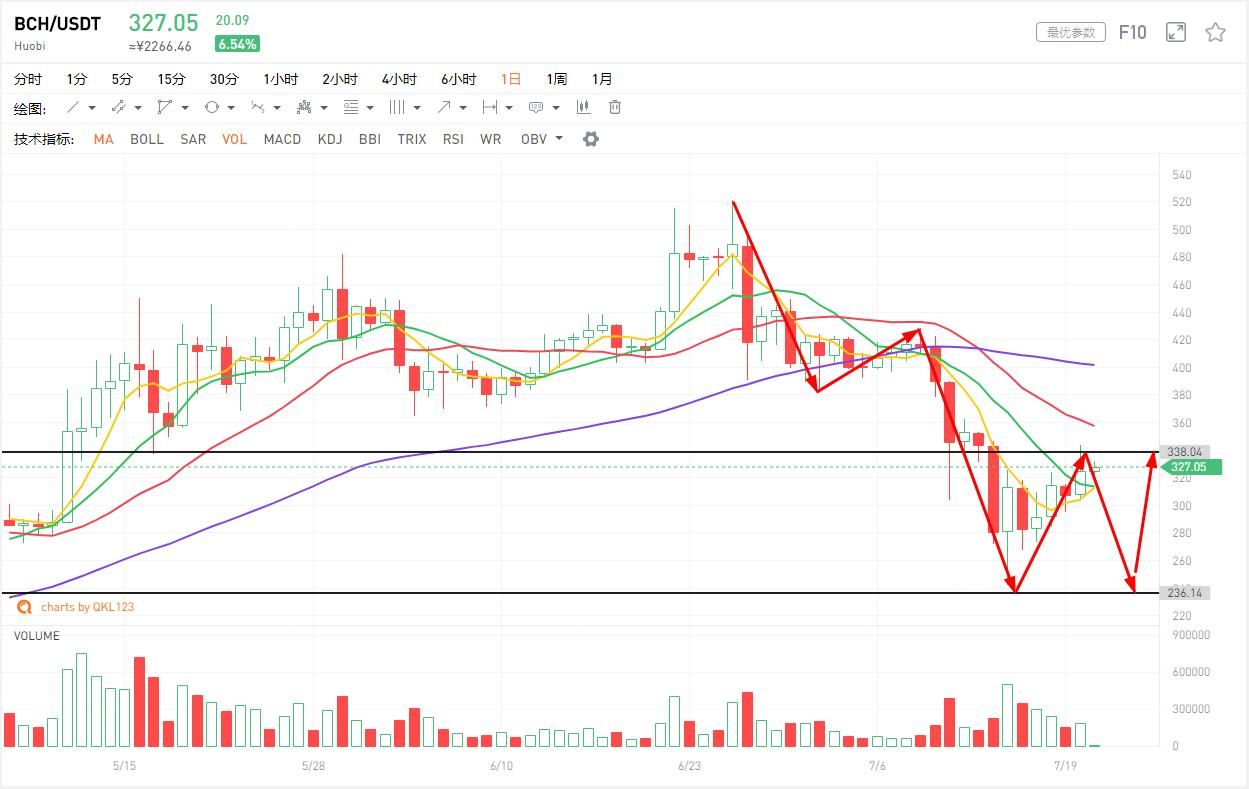Toggle the MA indicator
1249x789 pixels.
(104, 139)
